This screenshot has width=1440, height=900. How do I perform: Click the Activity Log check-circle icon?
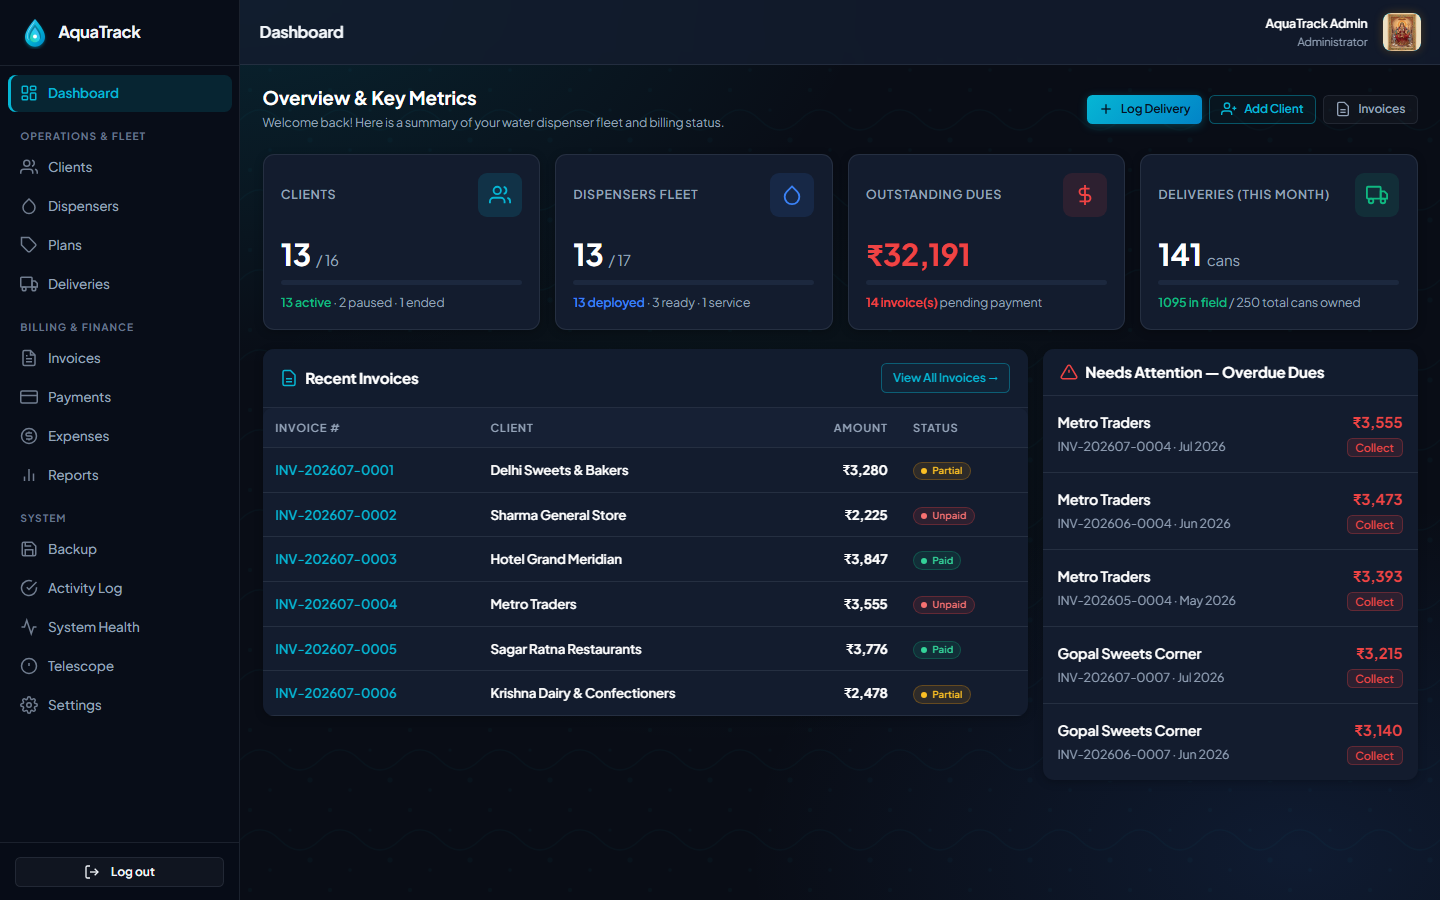[x=29, y=588]
